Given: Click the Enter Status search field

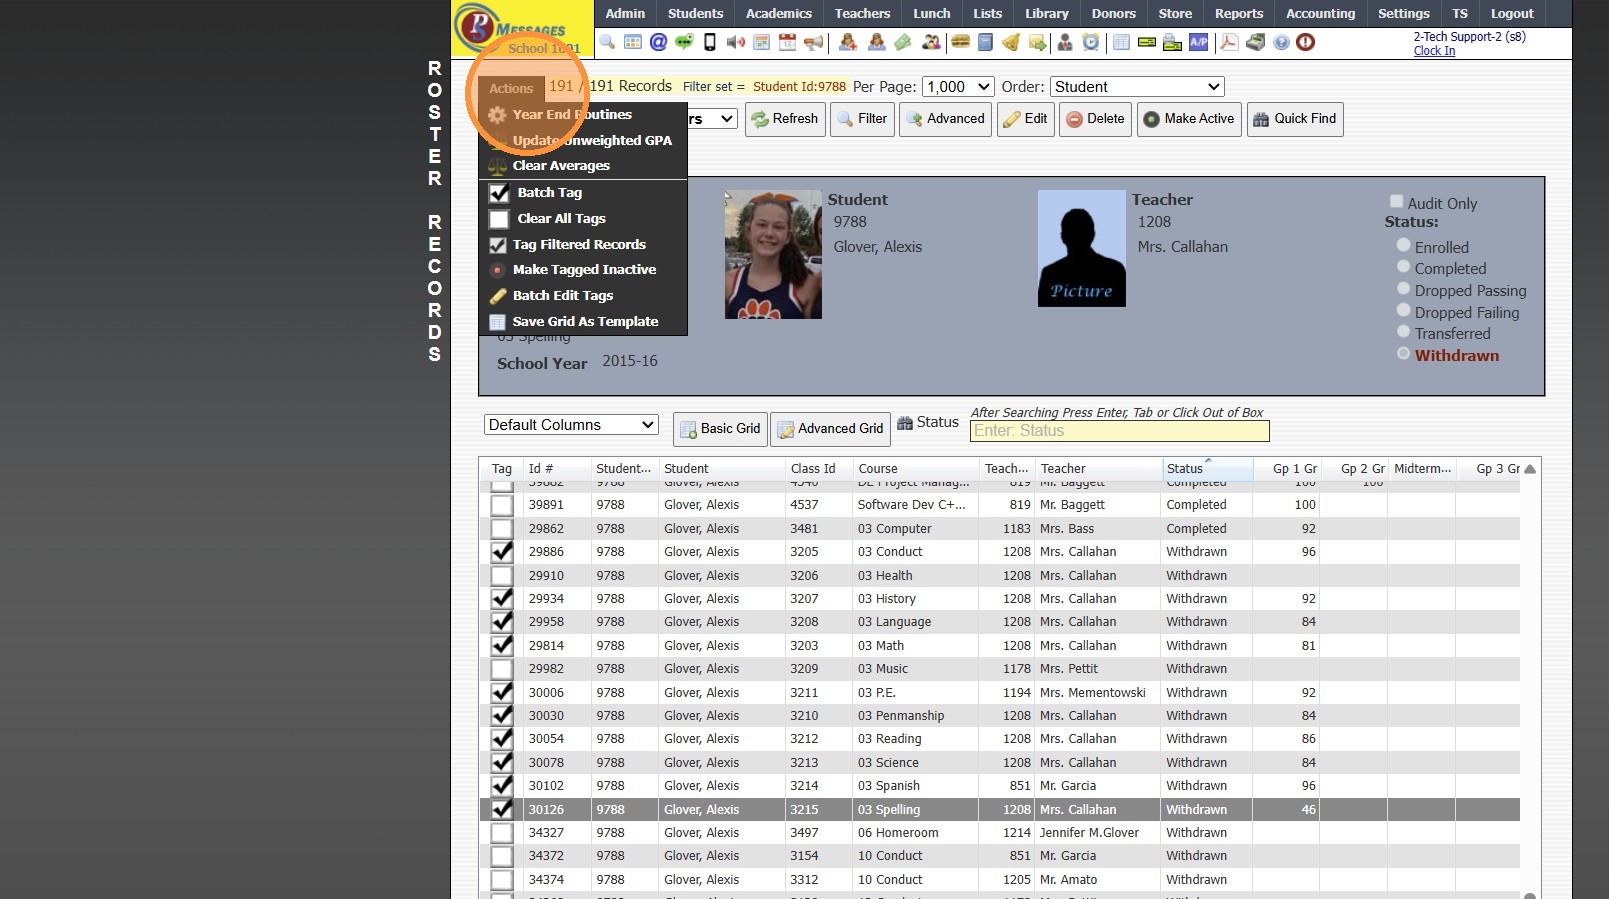Looking at the screenshot, I should coord(1119,431).
